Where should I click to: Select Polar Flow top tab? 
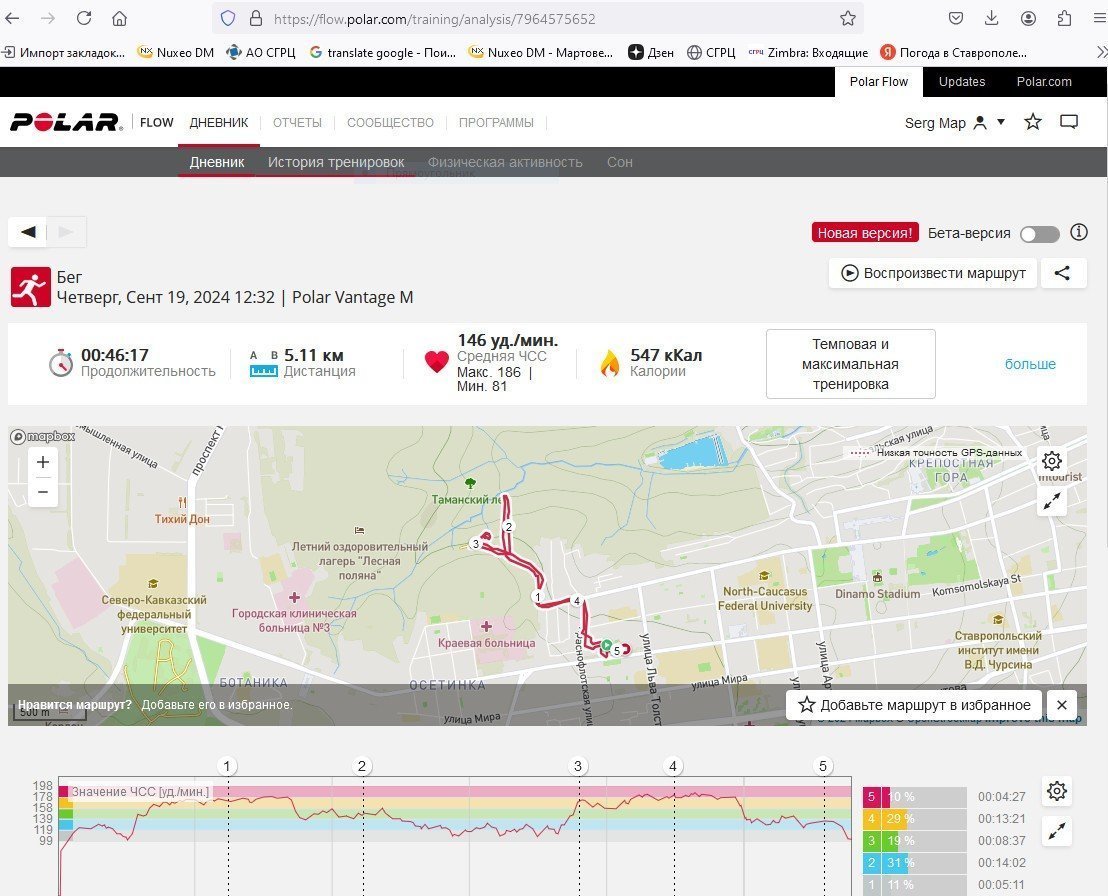878,81
